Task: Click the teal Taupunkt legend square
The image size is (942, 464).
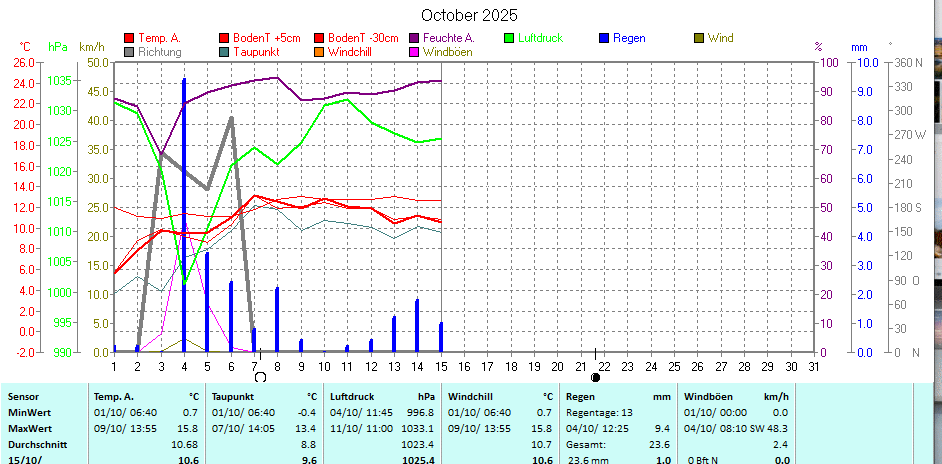Action: (x=224, y=51)
